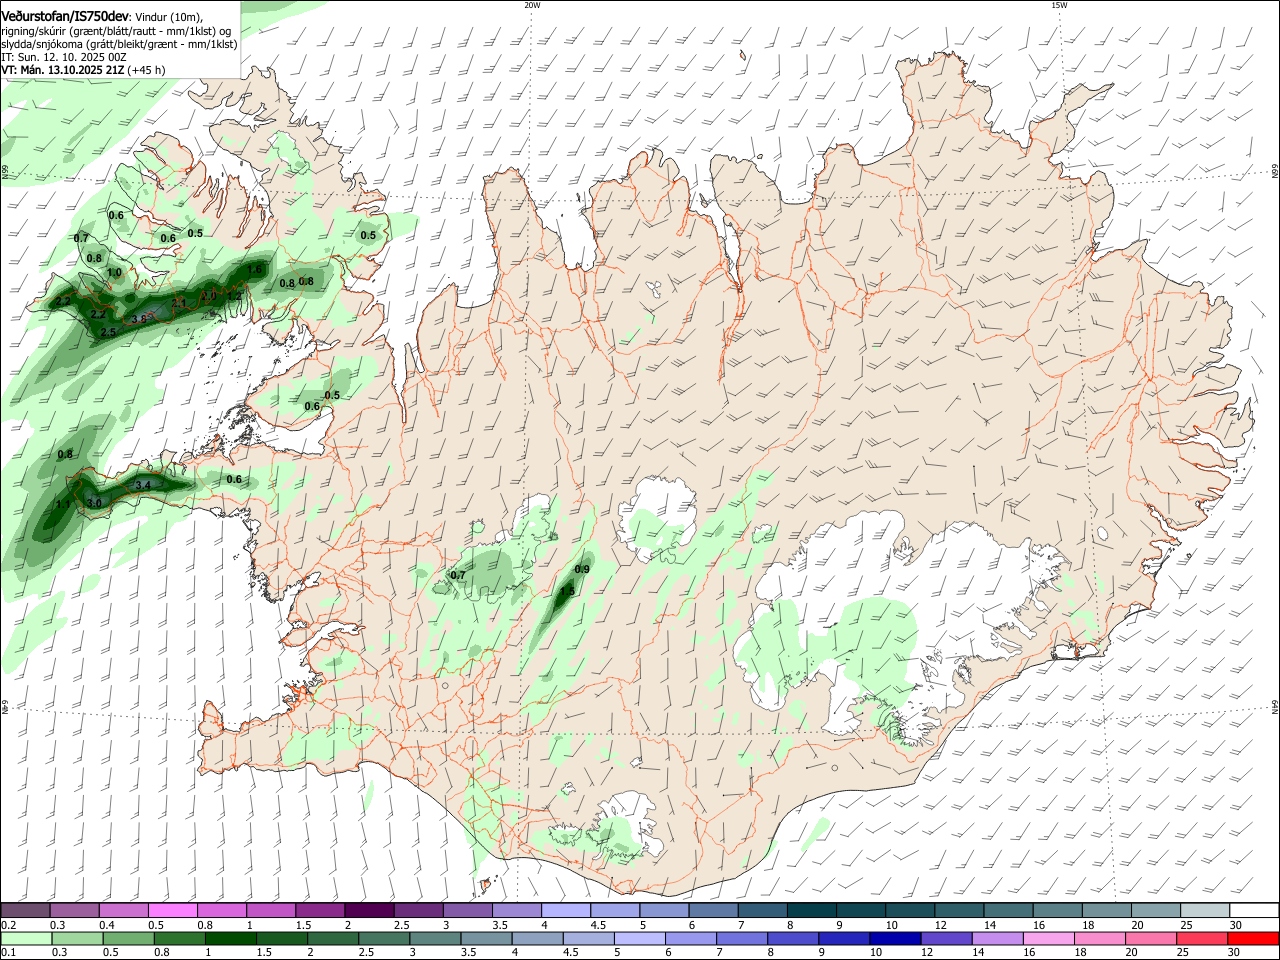Click the 30 label on the lower green legend
1280x960 pixels.
point(1233,953)
